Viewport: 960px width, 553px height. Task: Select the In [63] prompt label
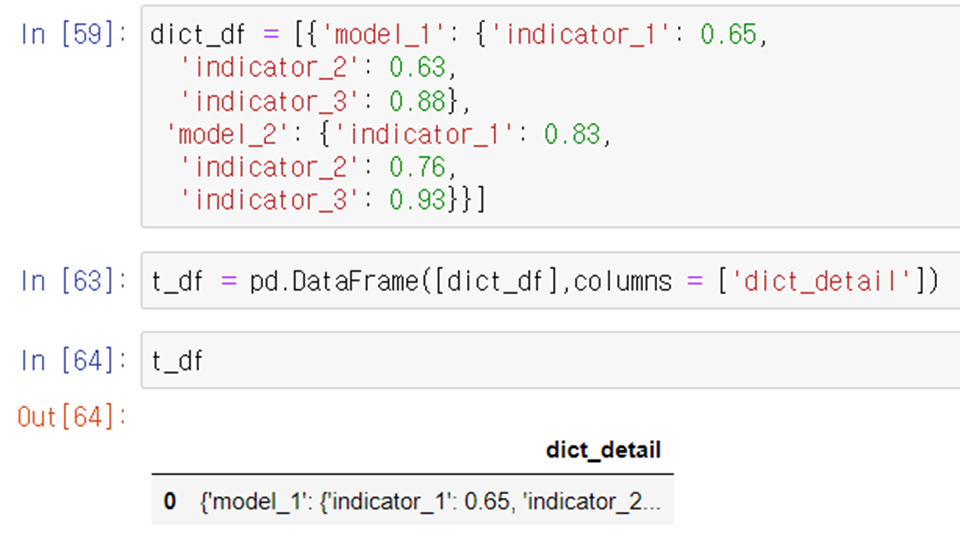pos(73,281)
